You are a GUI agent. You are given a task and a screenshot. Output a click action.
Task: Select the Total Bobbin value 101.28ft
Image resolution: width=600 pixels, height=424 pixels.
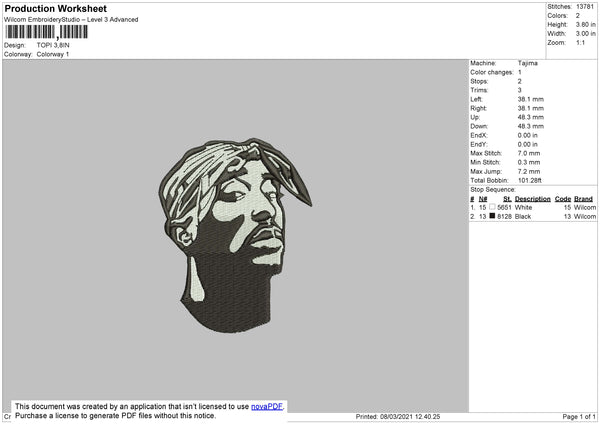tap(530, 180)
